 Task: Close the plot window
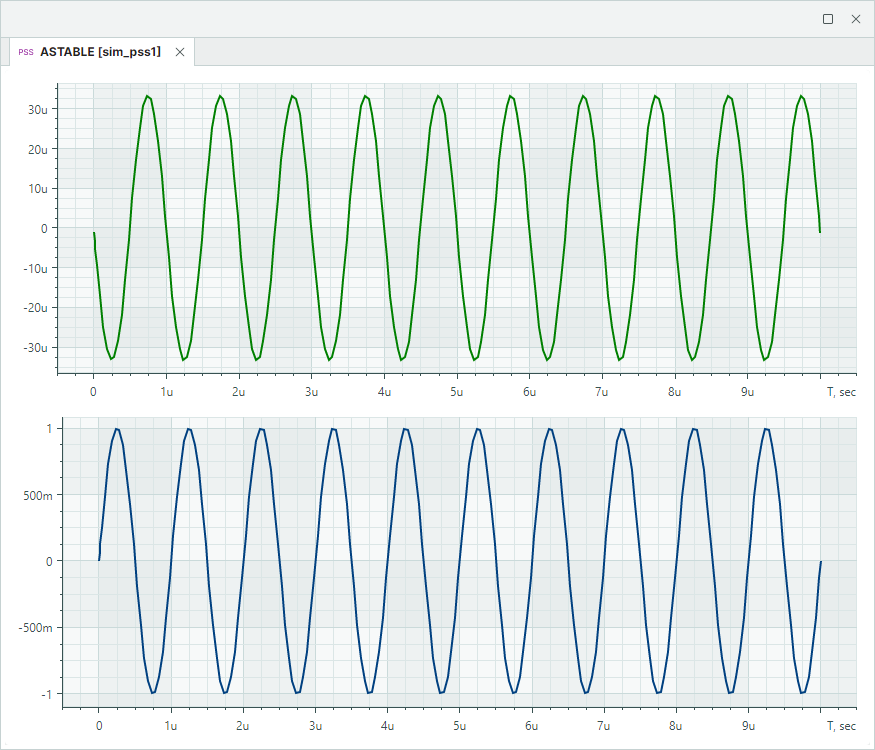(x=856, y=19)
